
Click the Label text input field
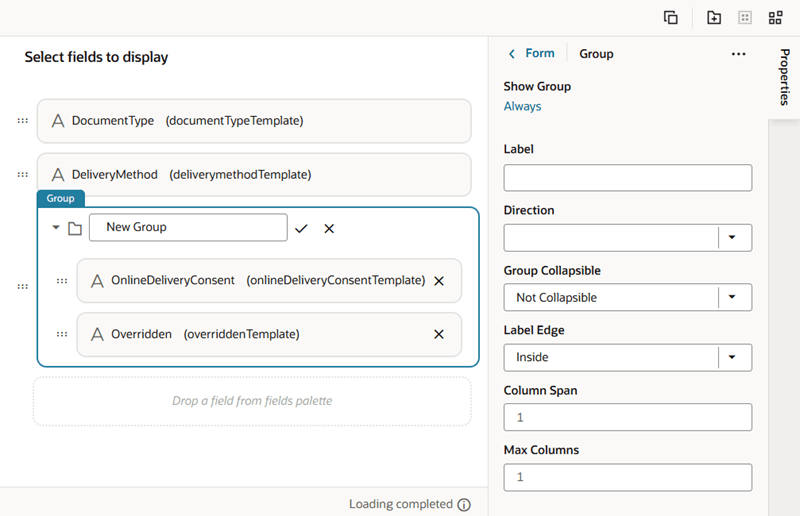point(627,178)
